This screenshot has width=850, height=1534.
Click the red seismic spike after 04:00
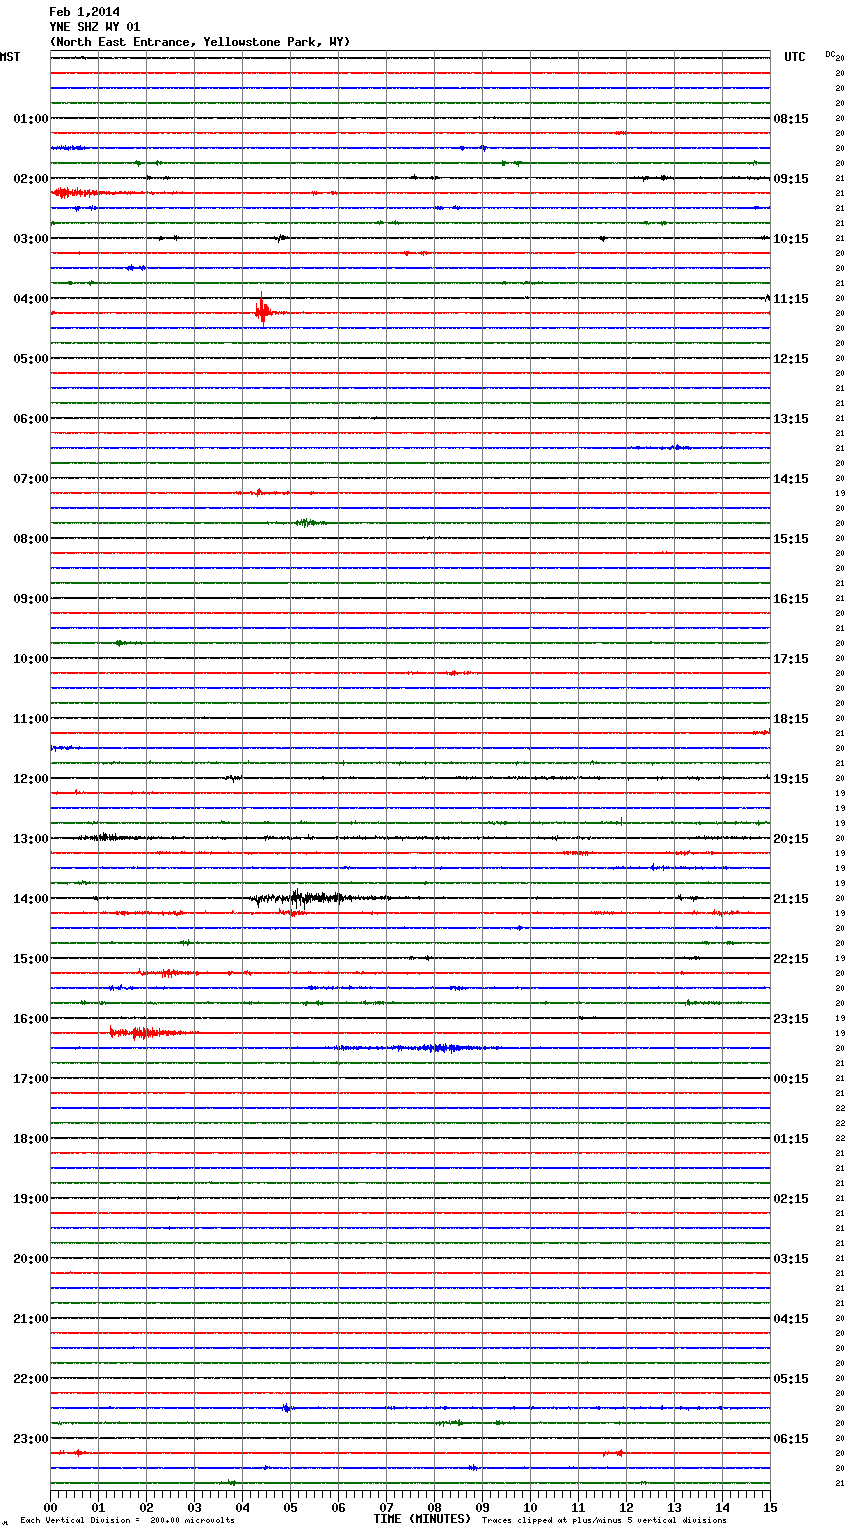click(262, 312)
